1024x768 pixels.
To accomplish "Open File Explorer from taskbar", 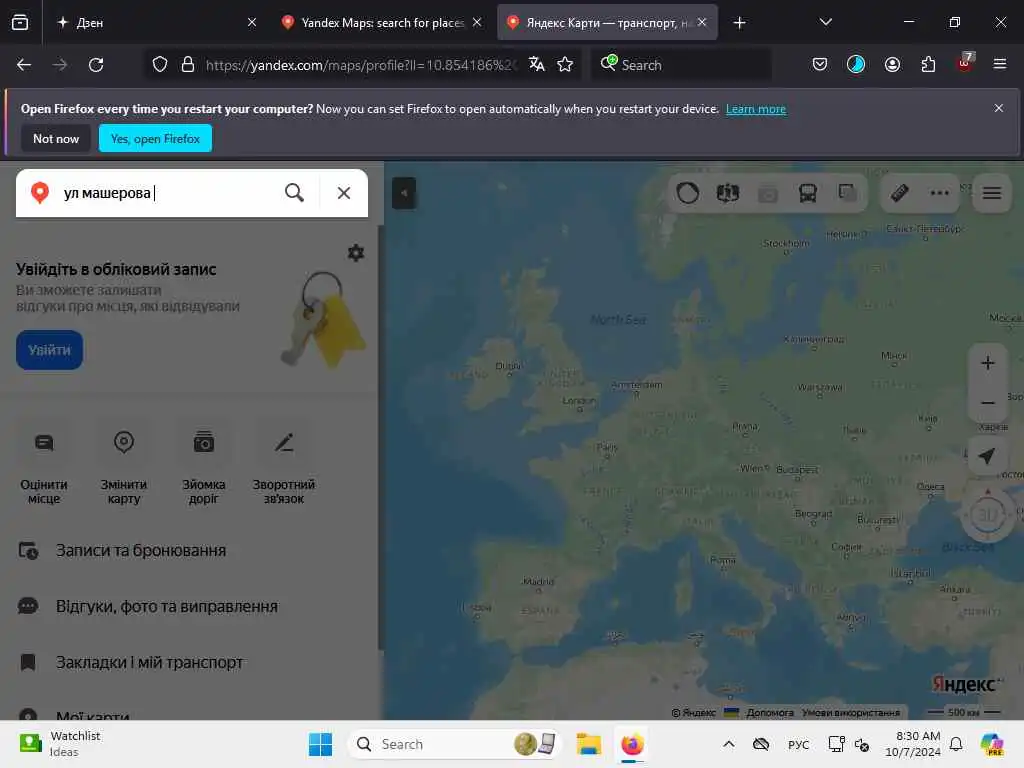I will point(588,744).
